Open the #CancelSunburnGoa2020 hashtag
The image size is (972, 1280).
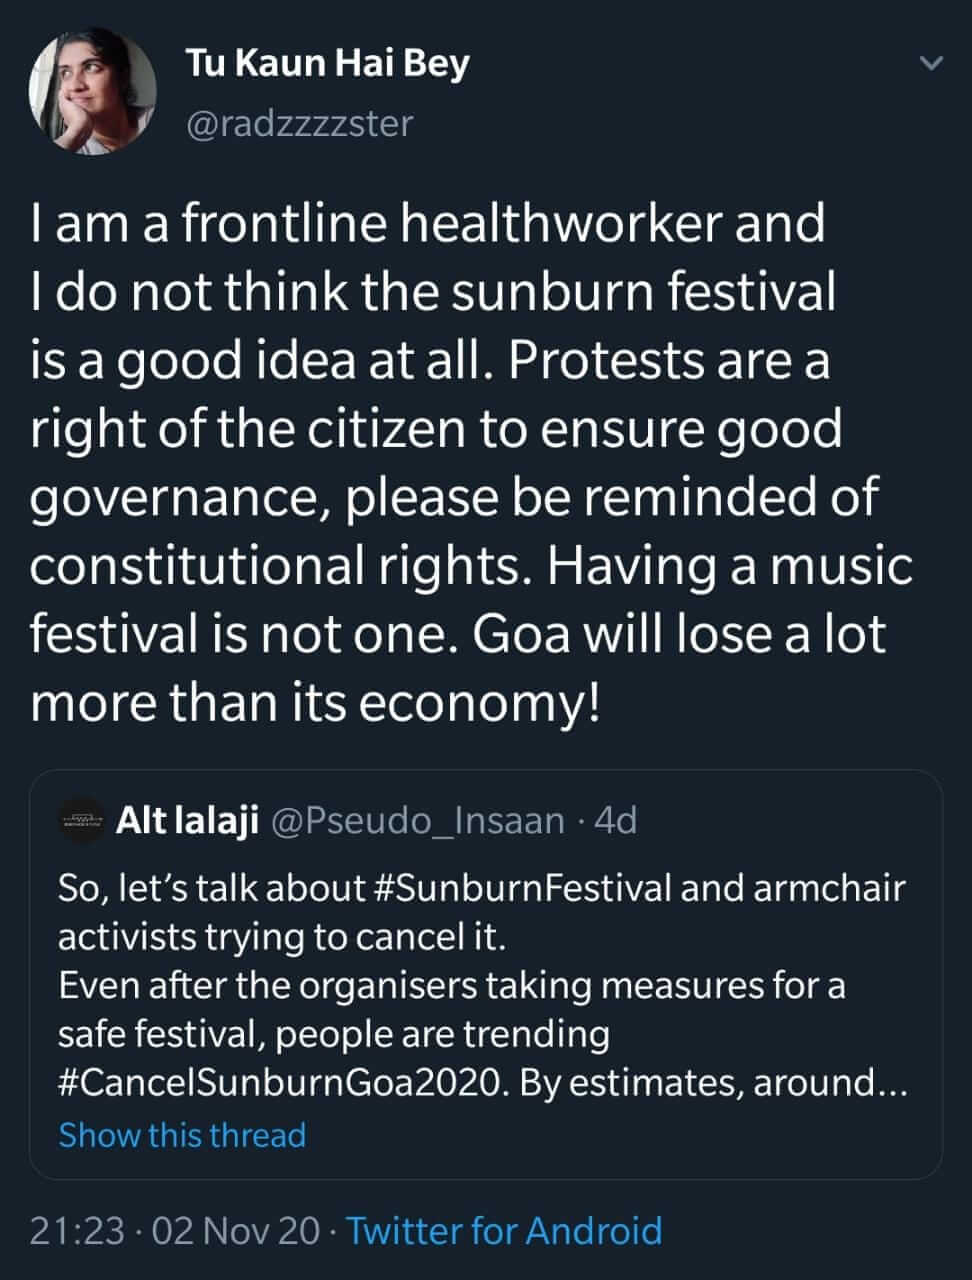(x=283, y=1084)
